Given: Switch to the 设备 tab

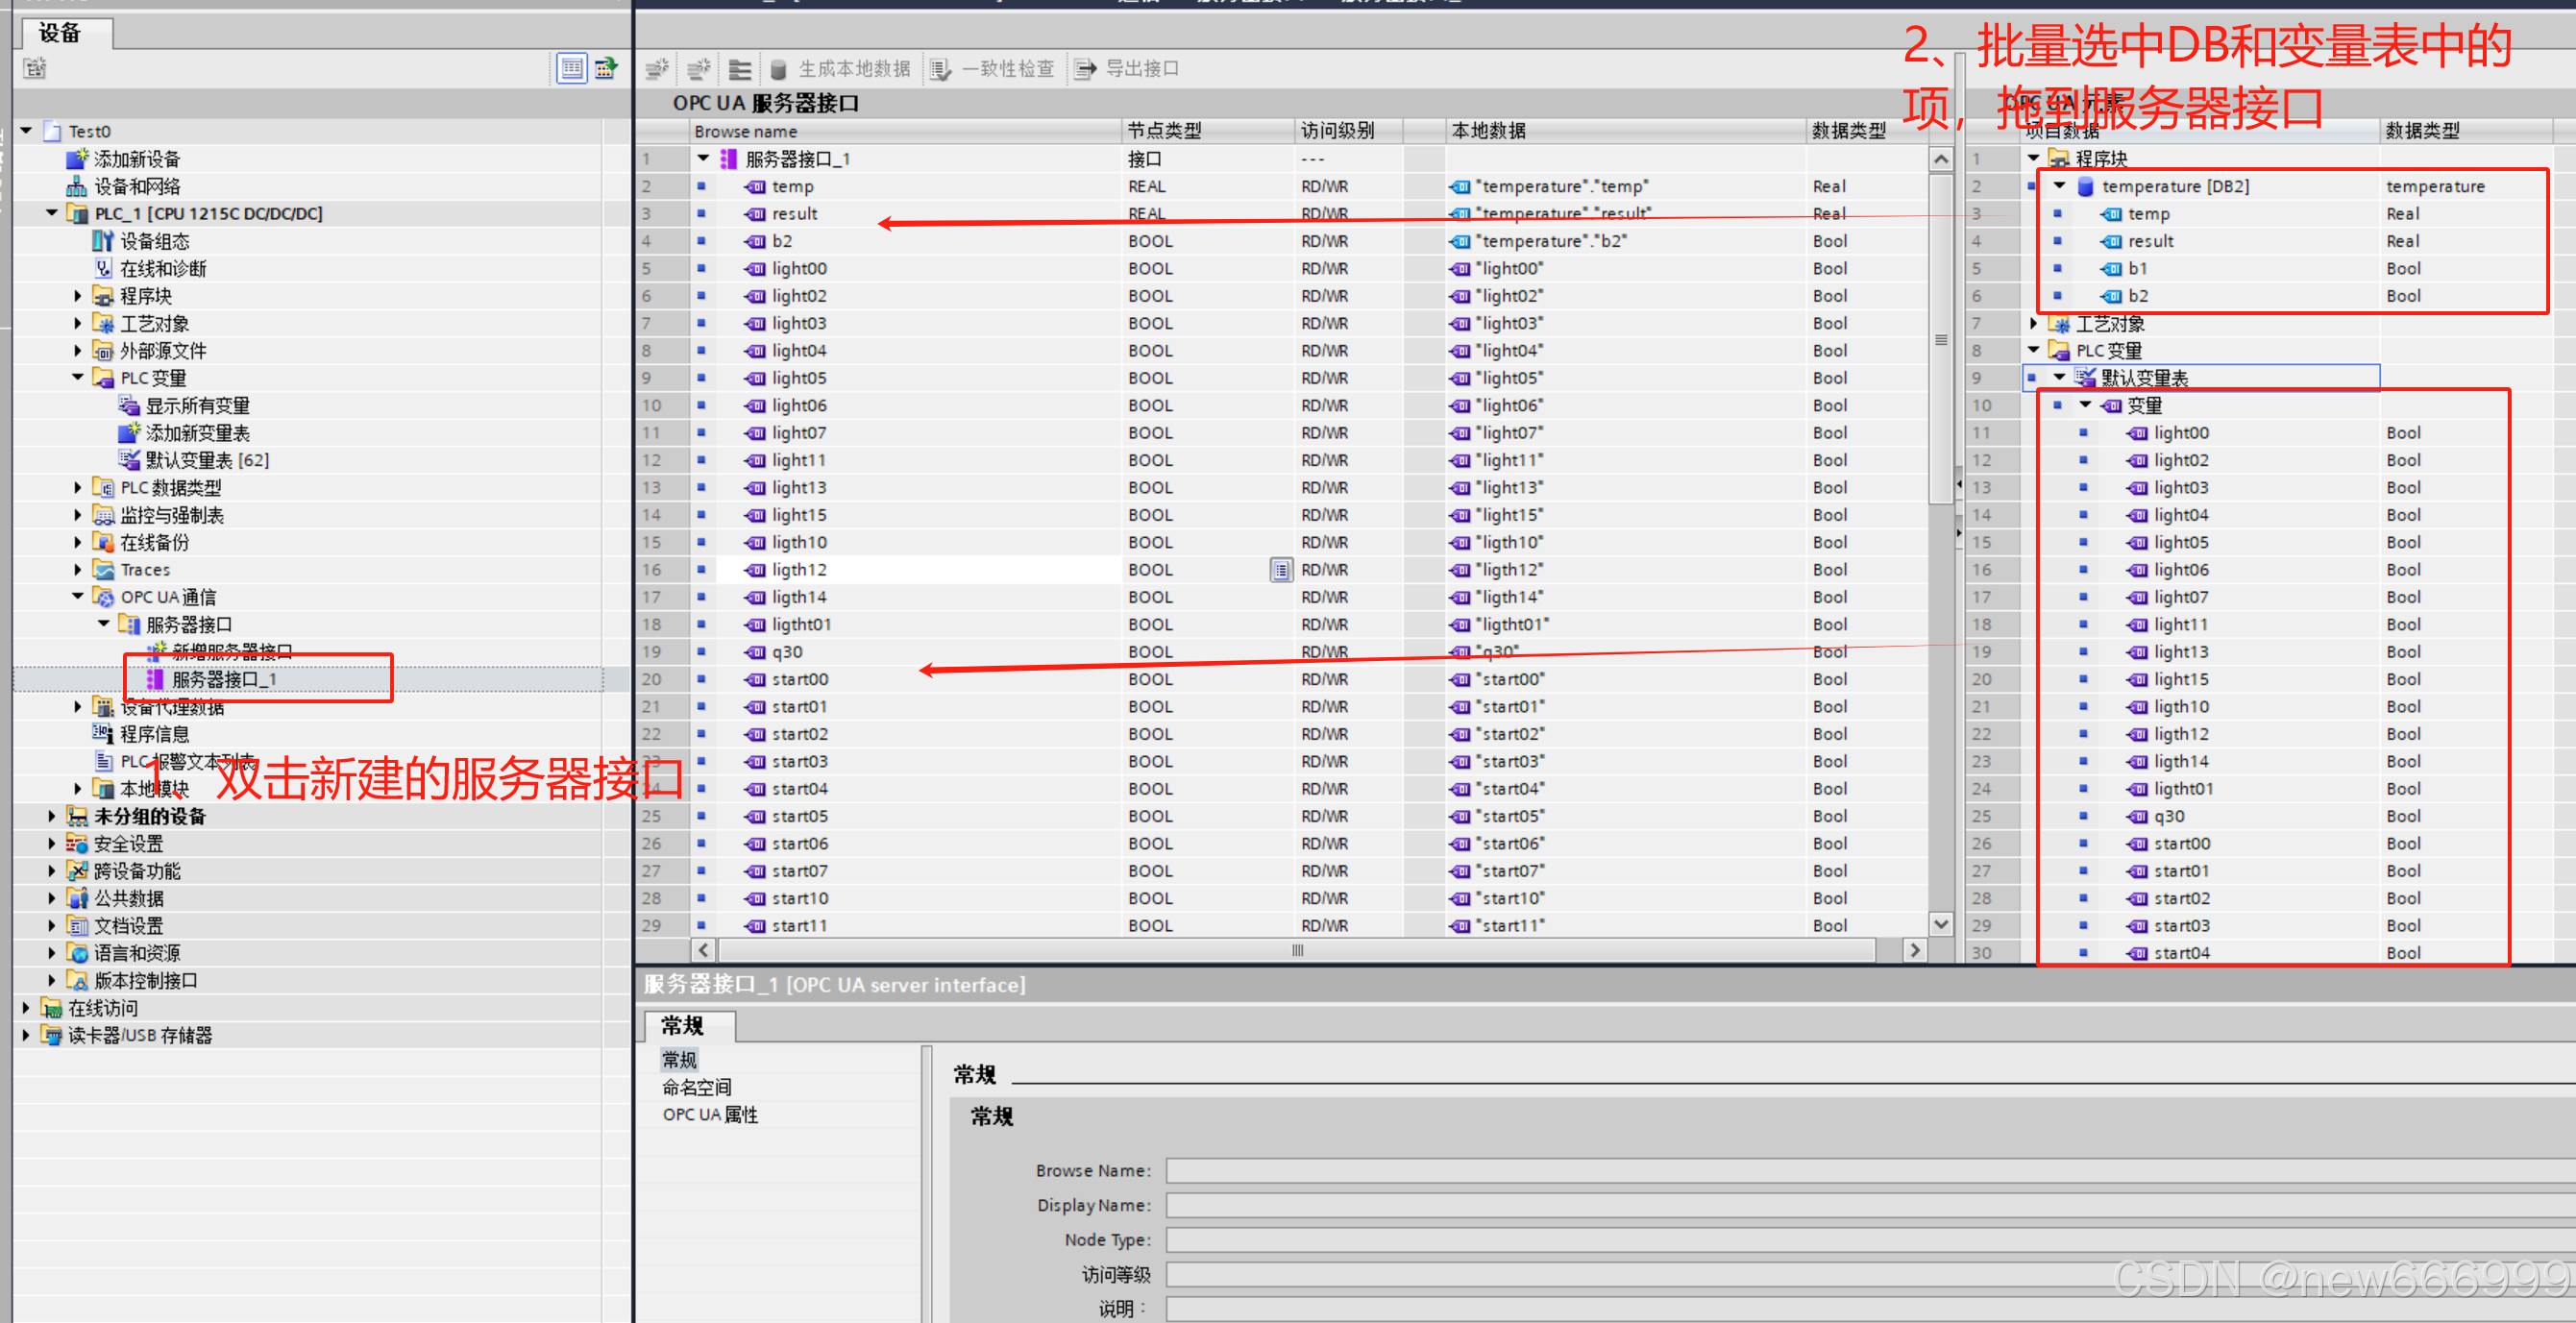Looking at the screenshot, I should click(x=60, y=33).
